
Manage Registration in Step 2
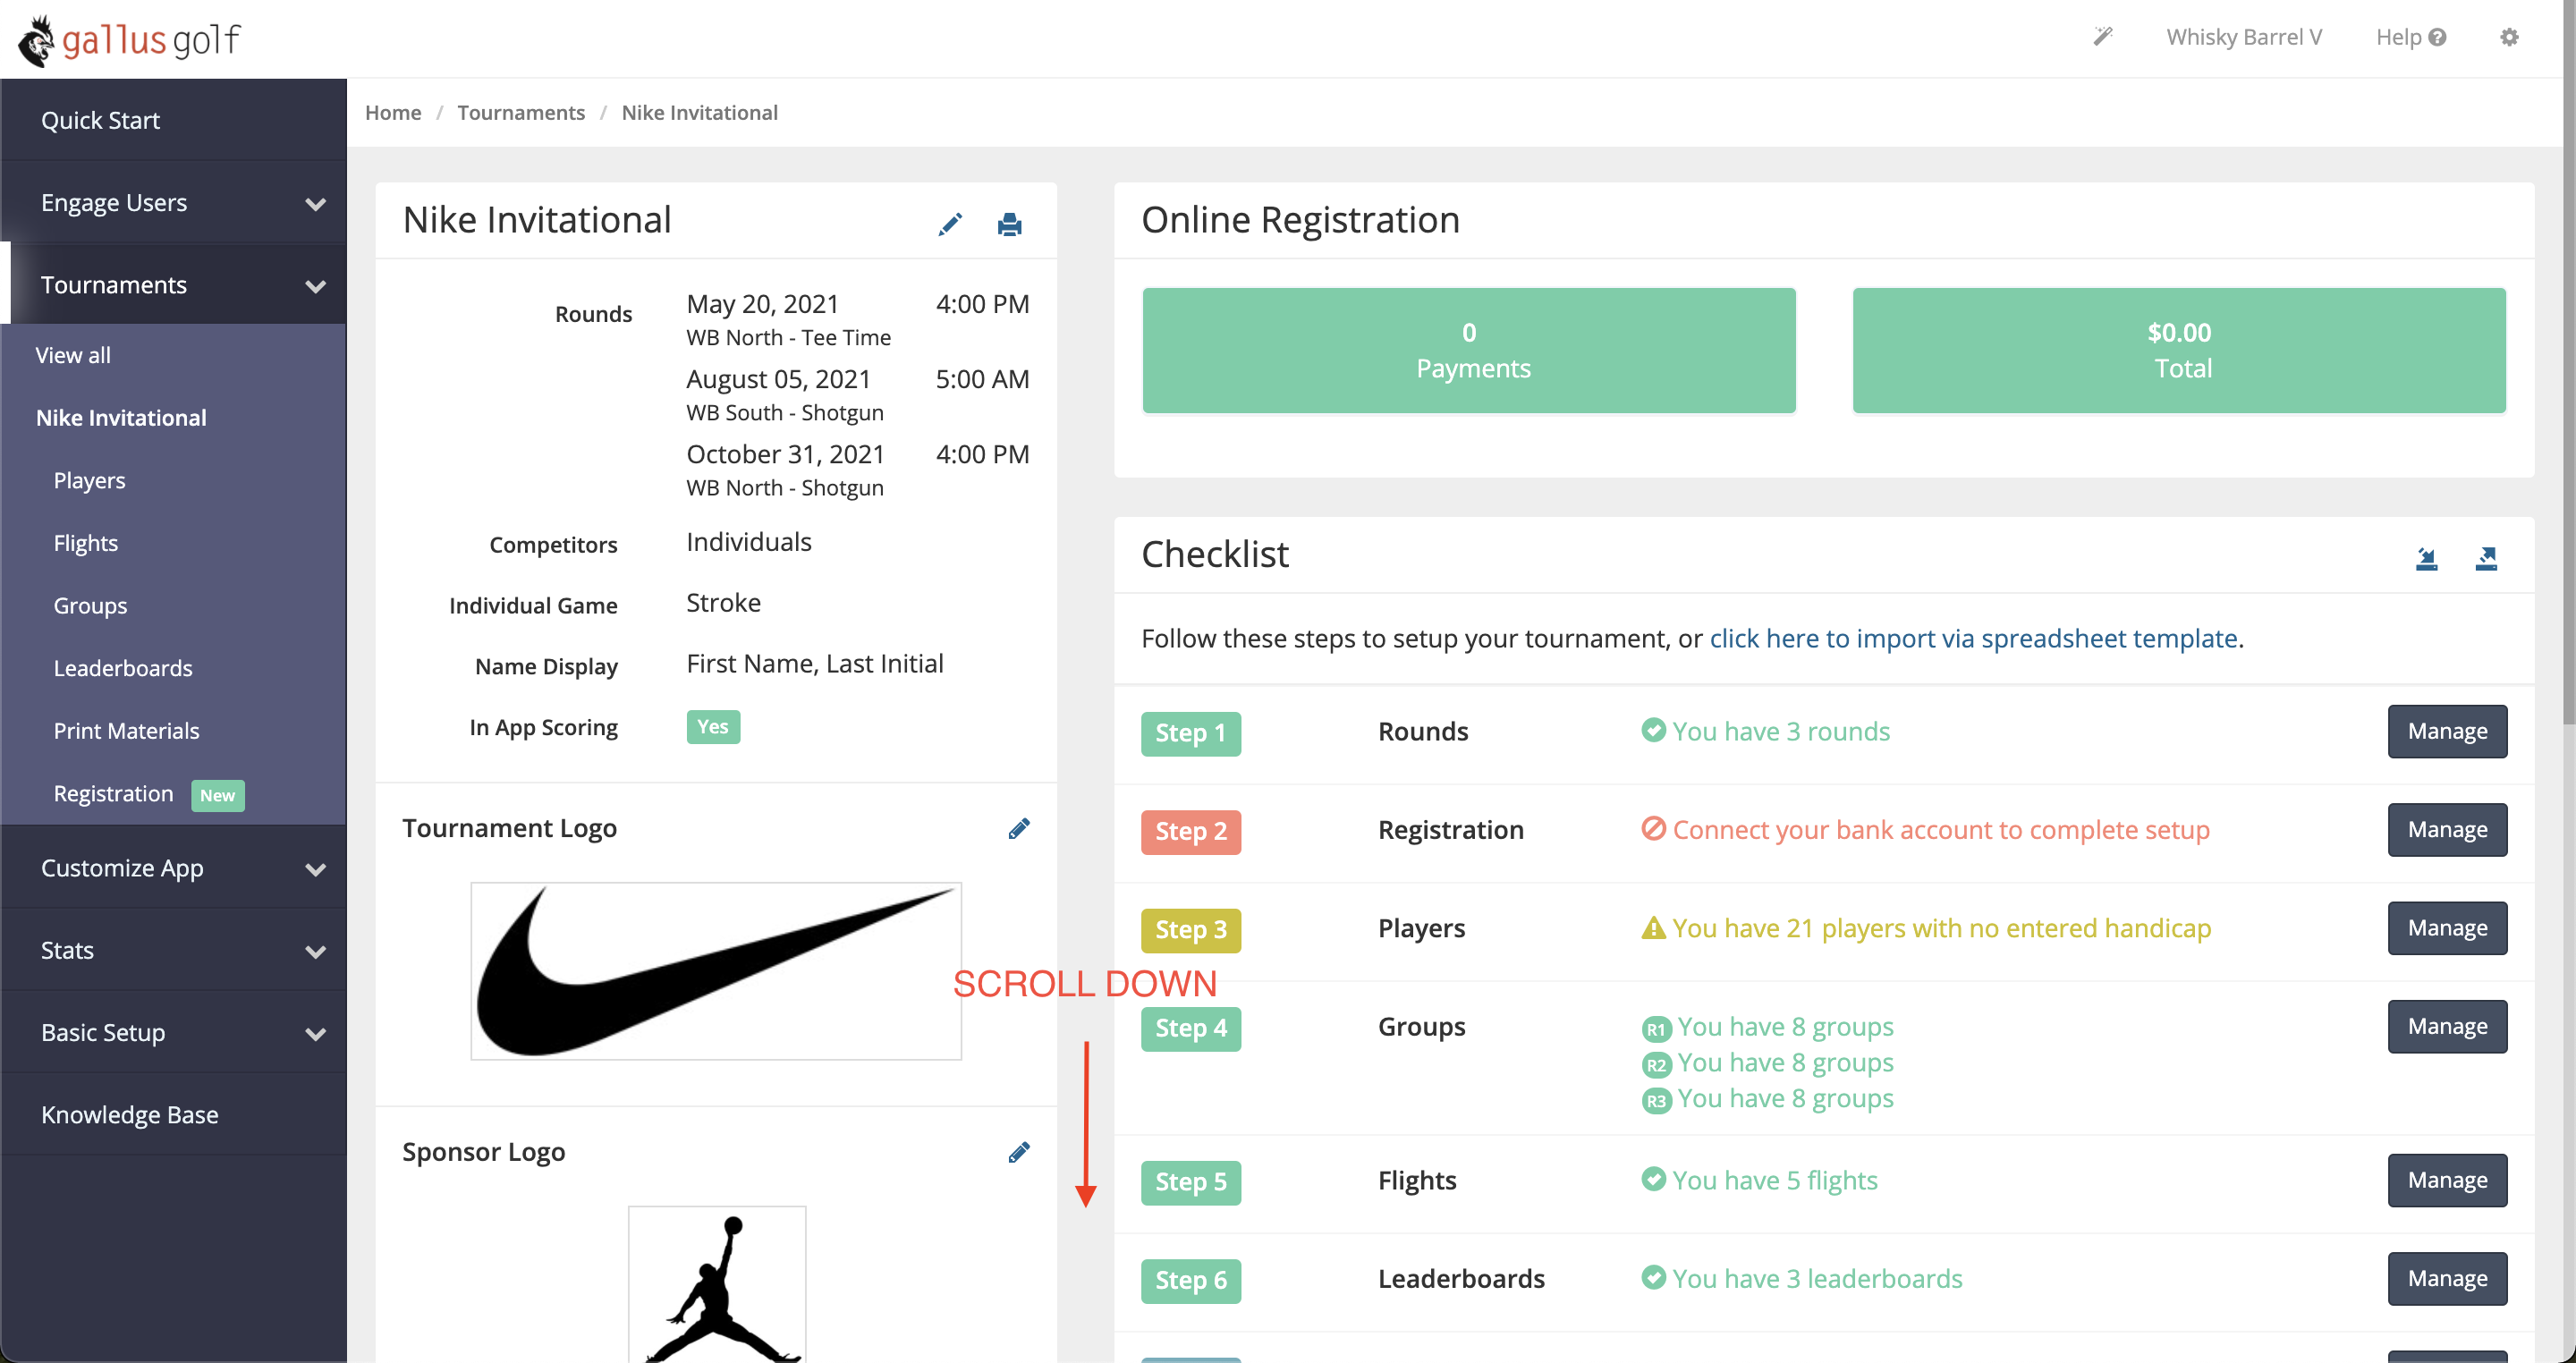tap(2447, 829)
